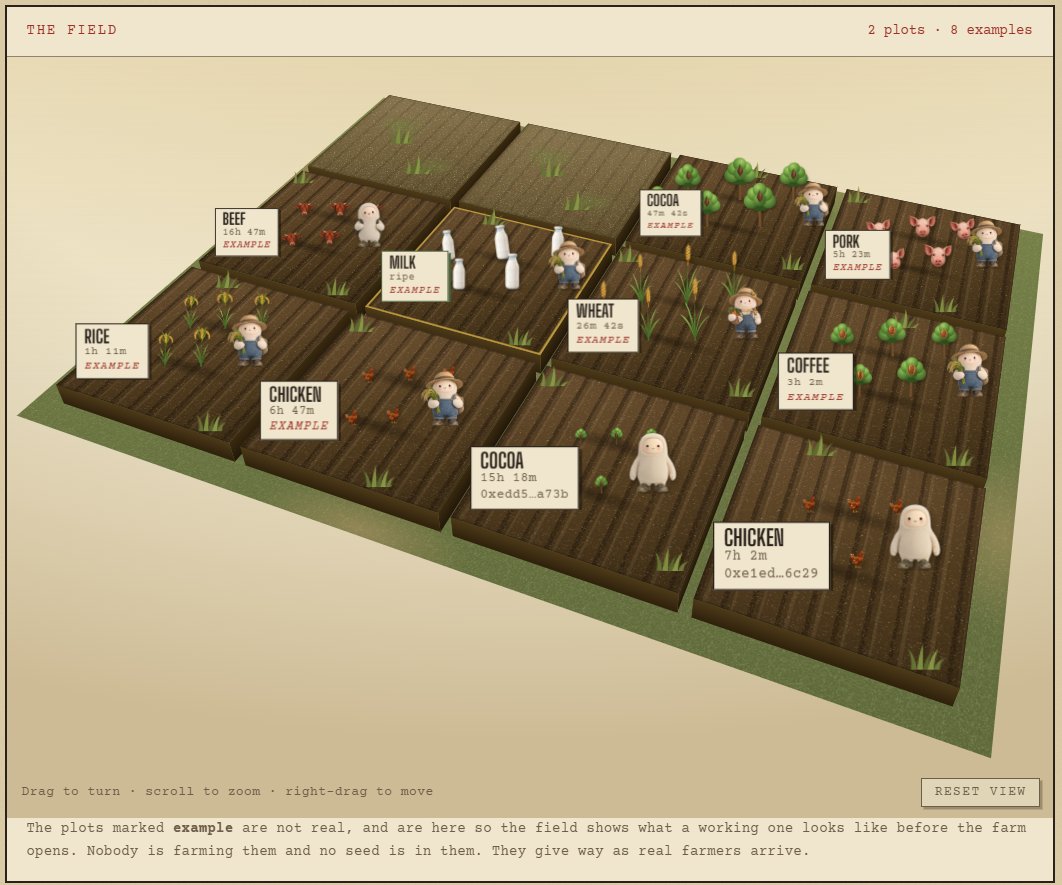Screen dimensions: 1062x885
Task: Click the farmer on the example cocoa plot
Action: [812, 203]
